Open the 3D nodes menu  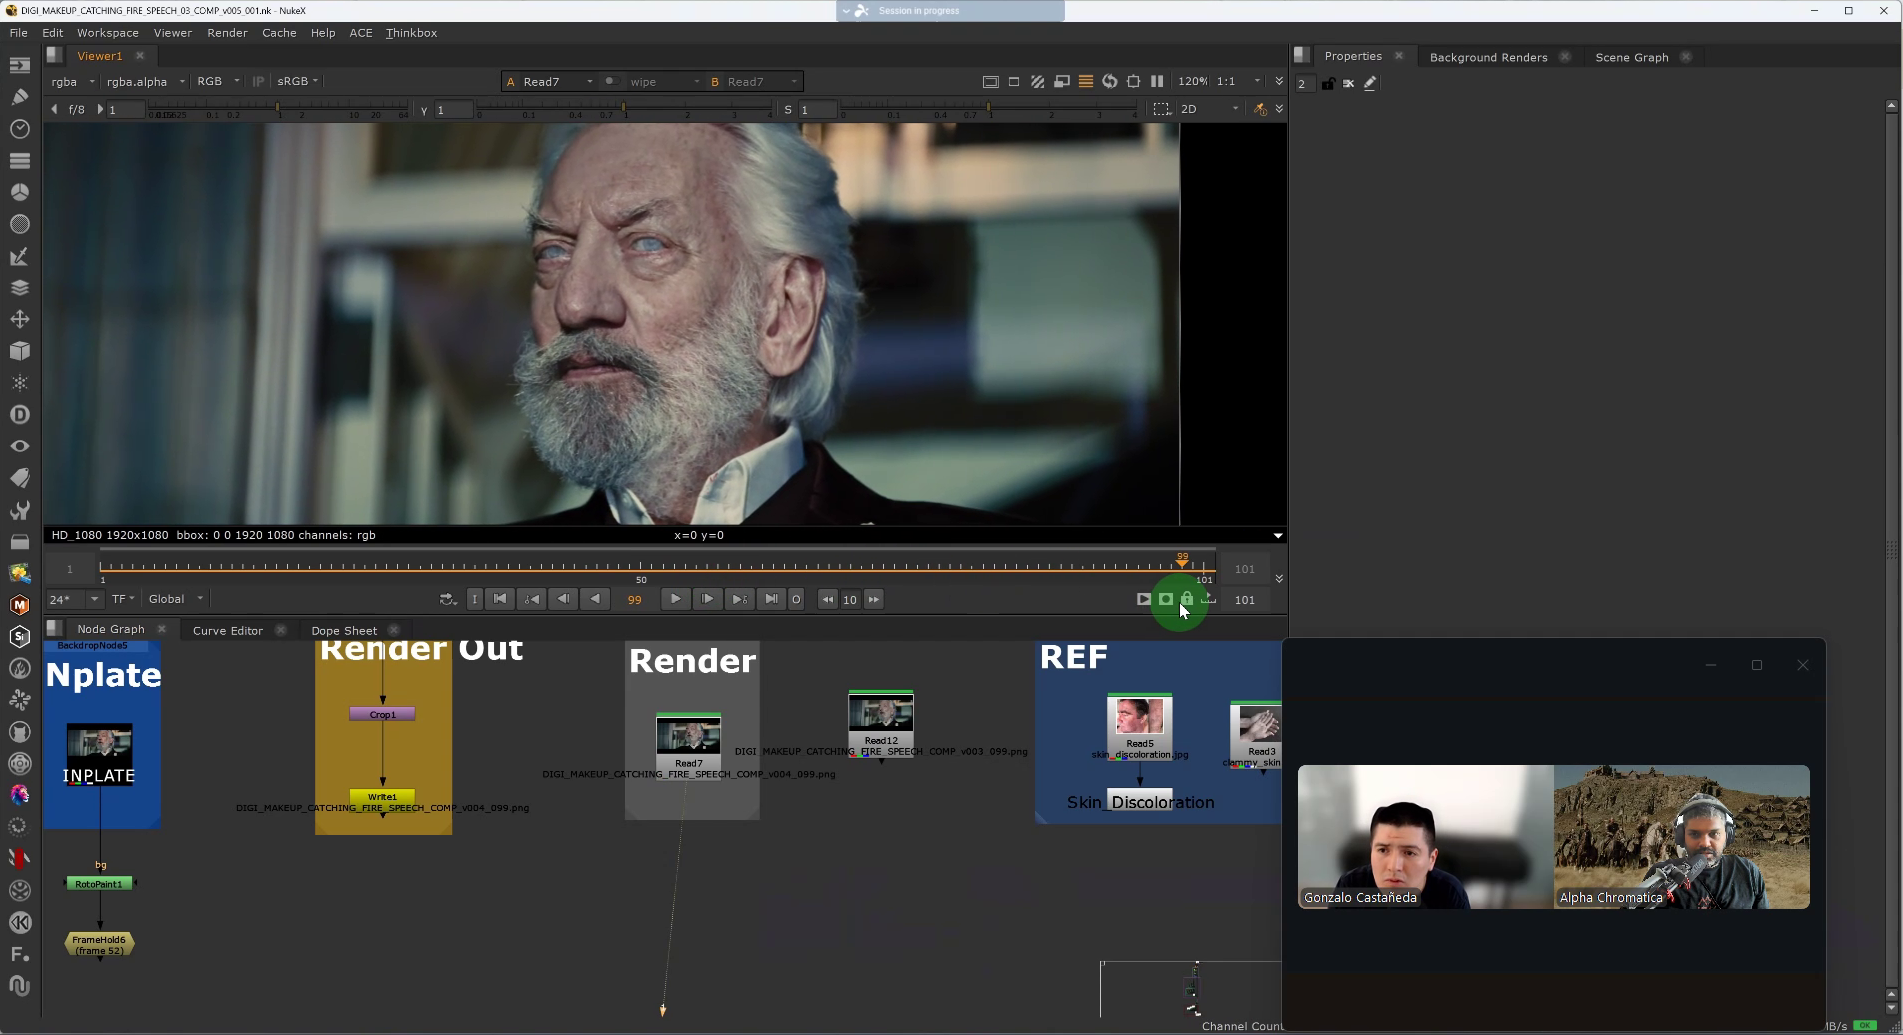tap(20, 351)
